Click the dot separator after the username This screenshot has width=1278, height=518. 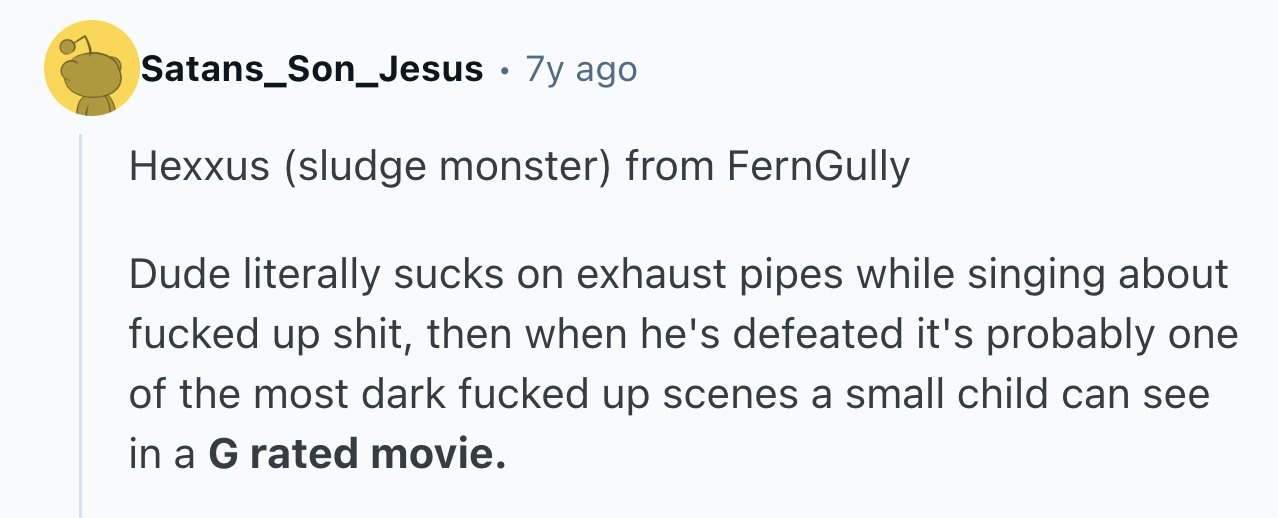pyautogui.click(x=503, y=70)
